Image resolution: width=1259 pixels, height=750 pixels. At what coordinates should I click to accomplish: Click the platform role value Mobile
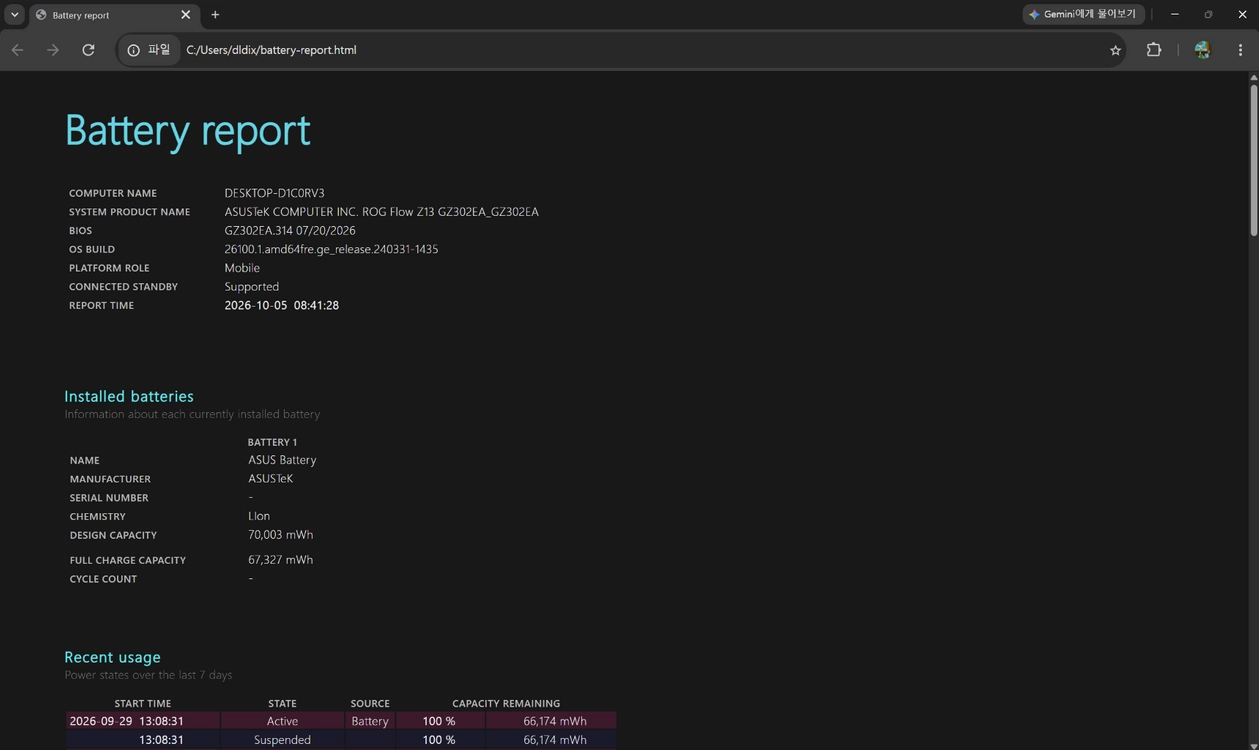click(242, 268)
